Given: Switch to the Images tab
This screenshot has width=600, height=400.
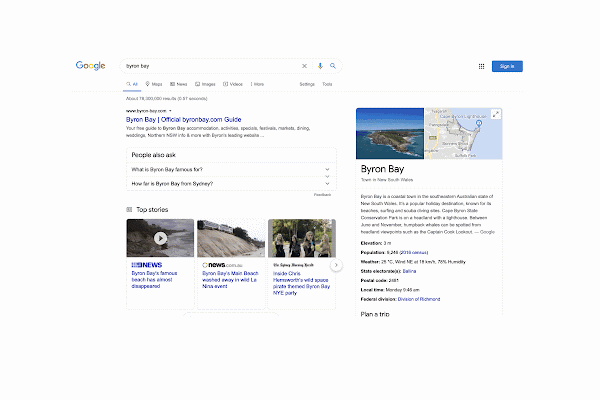Looking at the screenshot, I should [205, 84].
